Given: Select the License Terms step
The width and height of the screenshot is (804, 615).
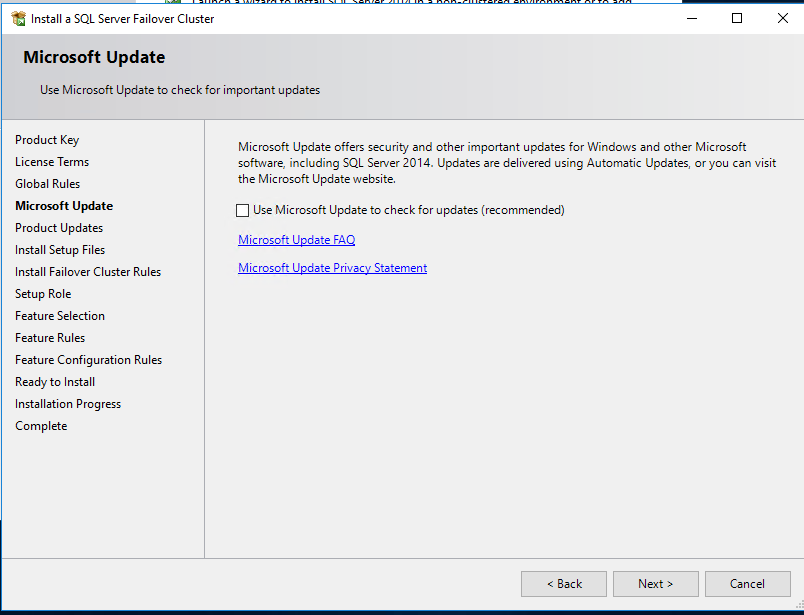Looking at the screenshot, I should (52, 162).
